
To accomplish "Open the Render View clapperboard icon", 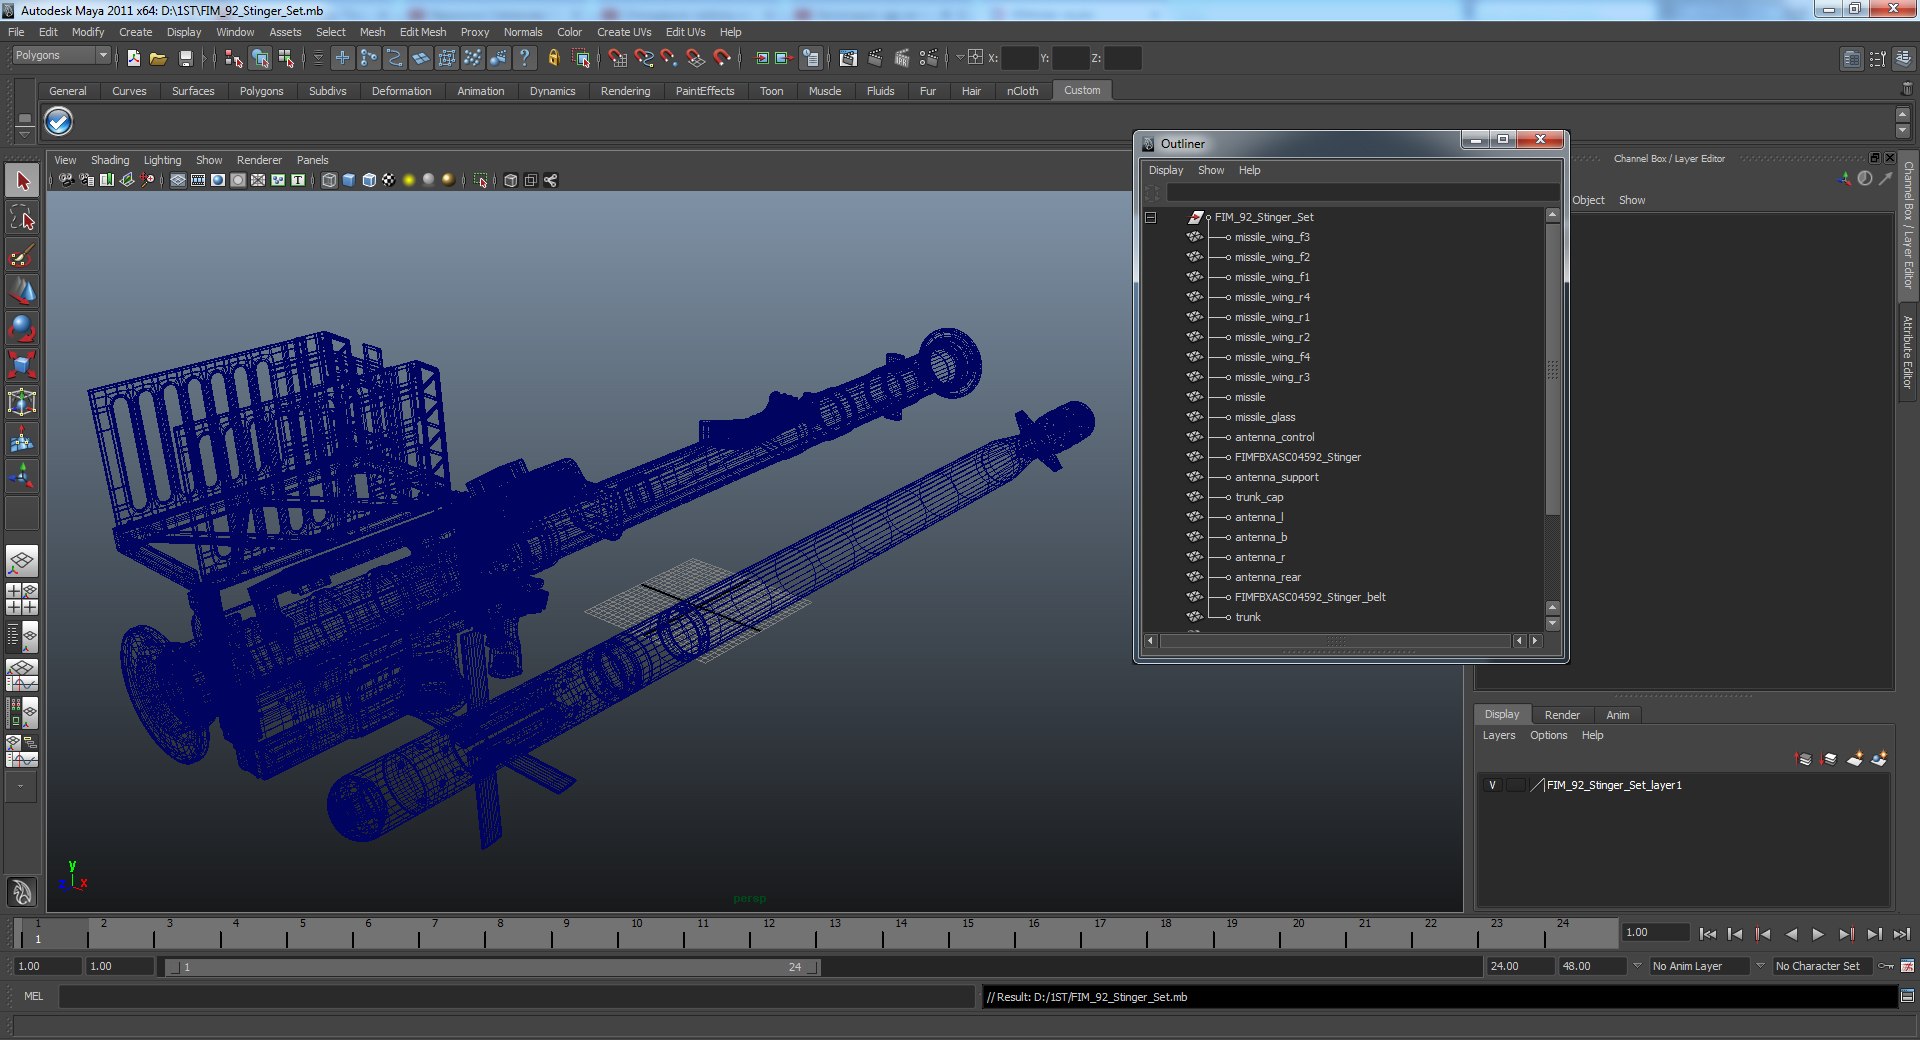I will (x=848, y=59).
